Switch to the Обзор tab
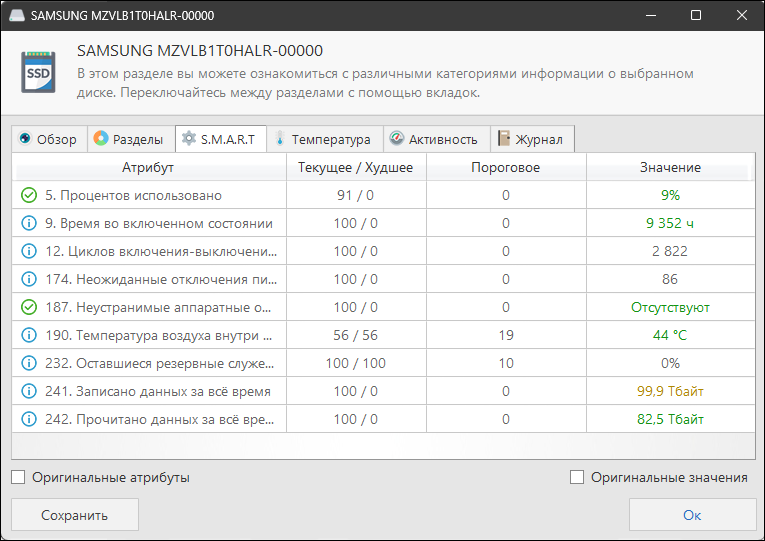 [x=48, y=139]
